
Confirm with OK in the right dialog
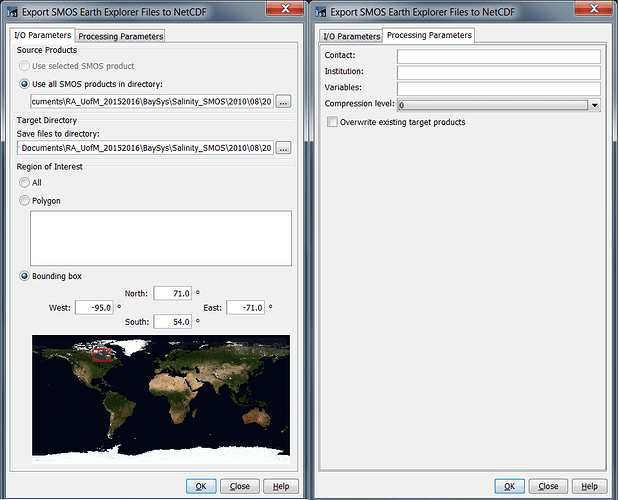coord(510,486)
